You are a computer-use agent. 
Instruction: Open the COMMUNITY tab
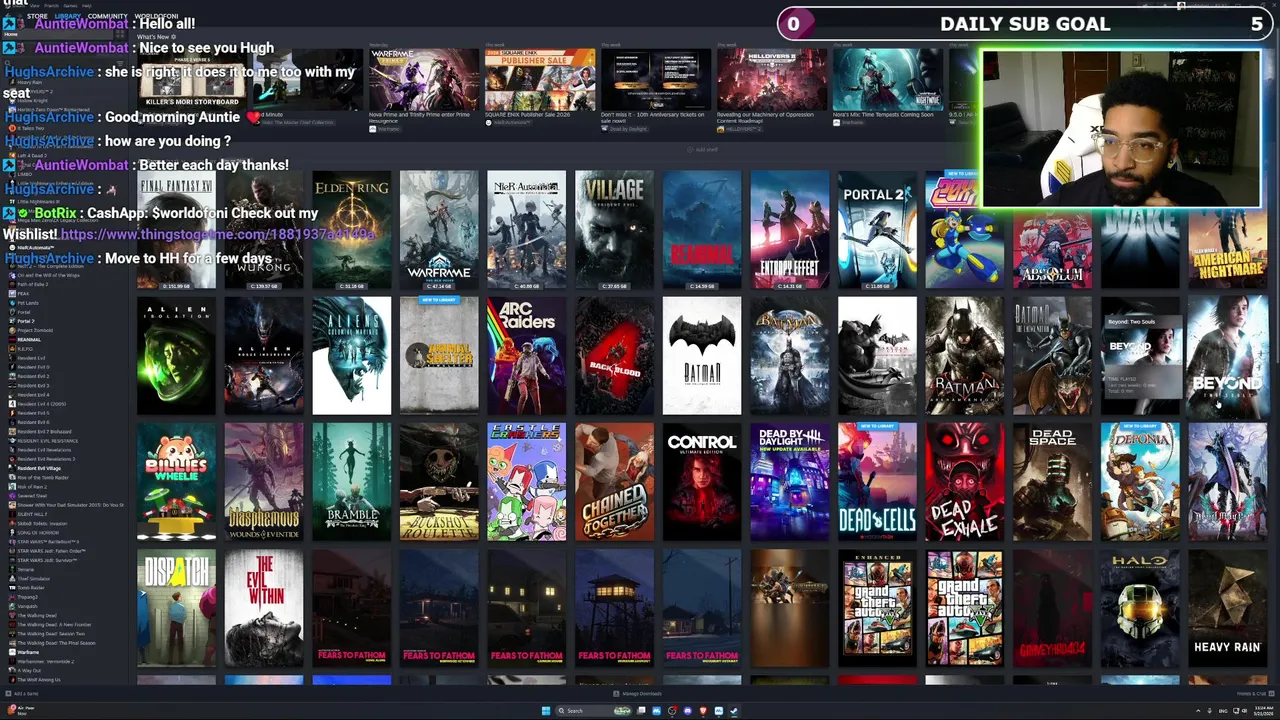[107, 16]
